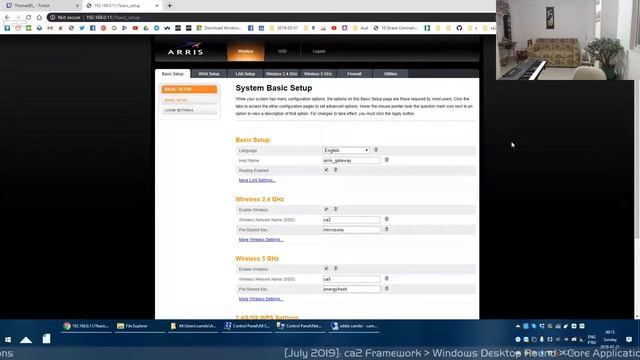Open the Gmail bookmark icon
640x360 pixels.
point(50,28)
